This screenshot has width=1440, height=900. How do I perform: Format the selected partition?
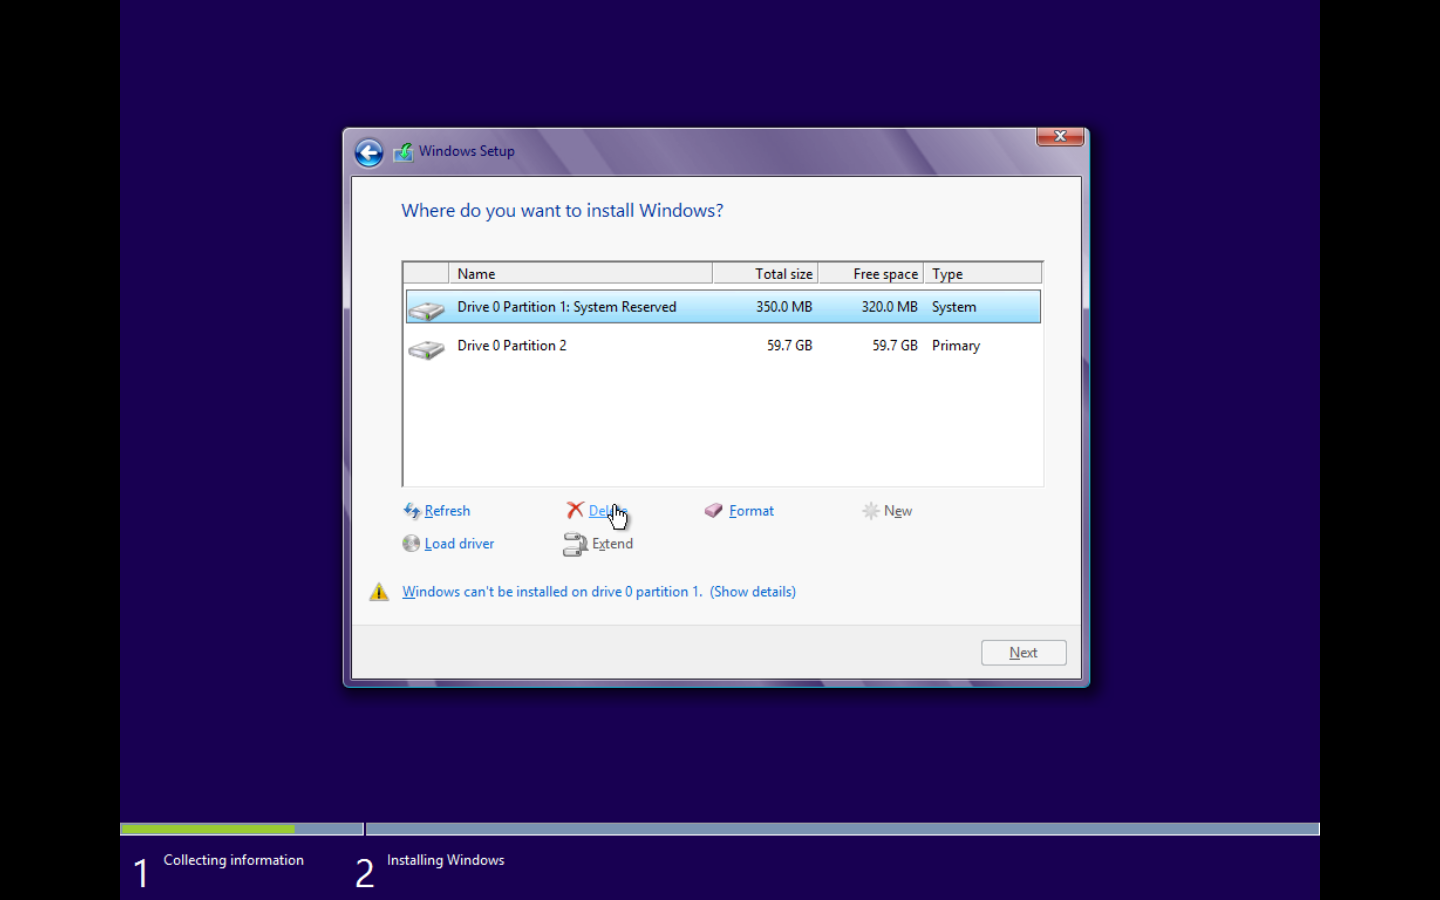click(751, 511)
